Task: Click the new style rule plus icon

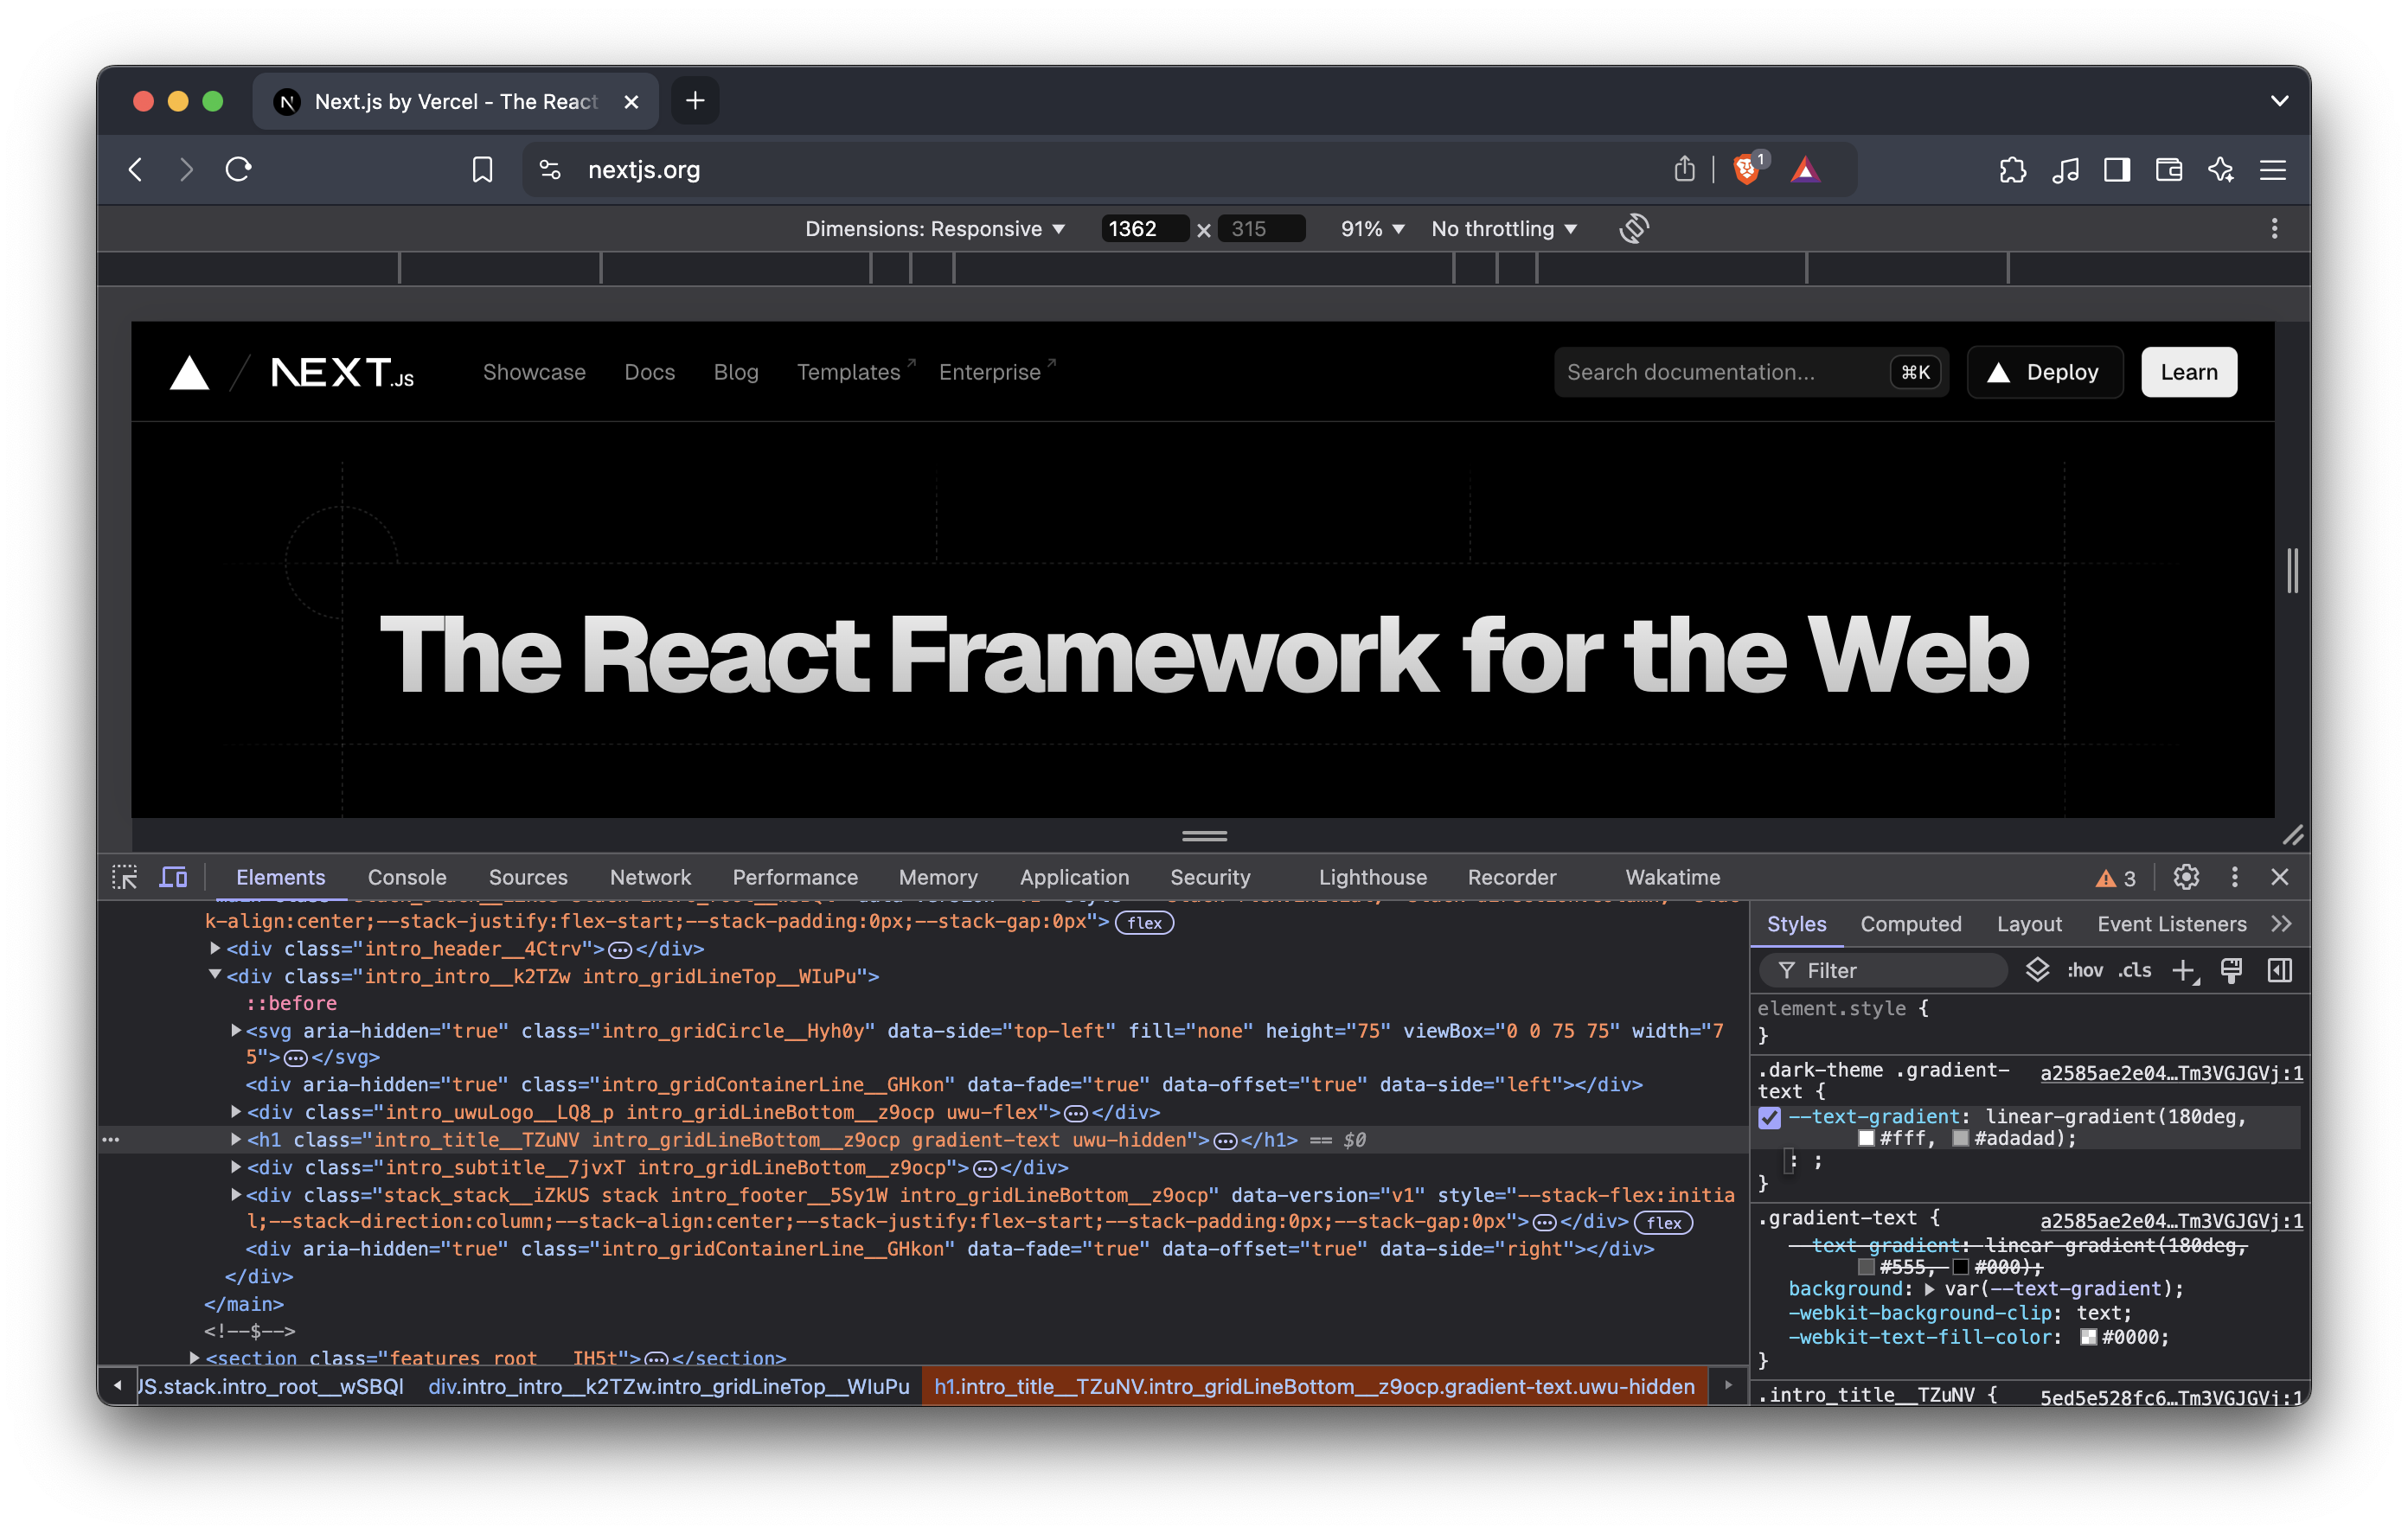Action: click(x=2184, y=970)
